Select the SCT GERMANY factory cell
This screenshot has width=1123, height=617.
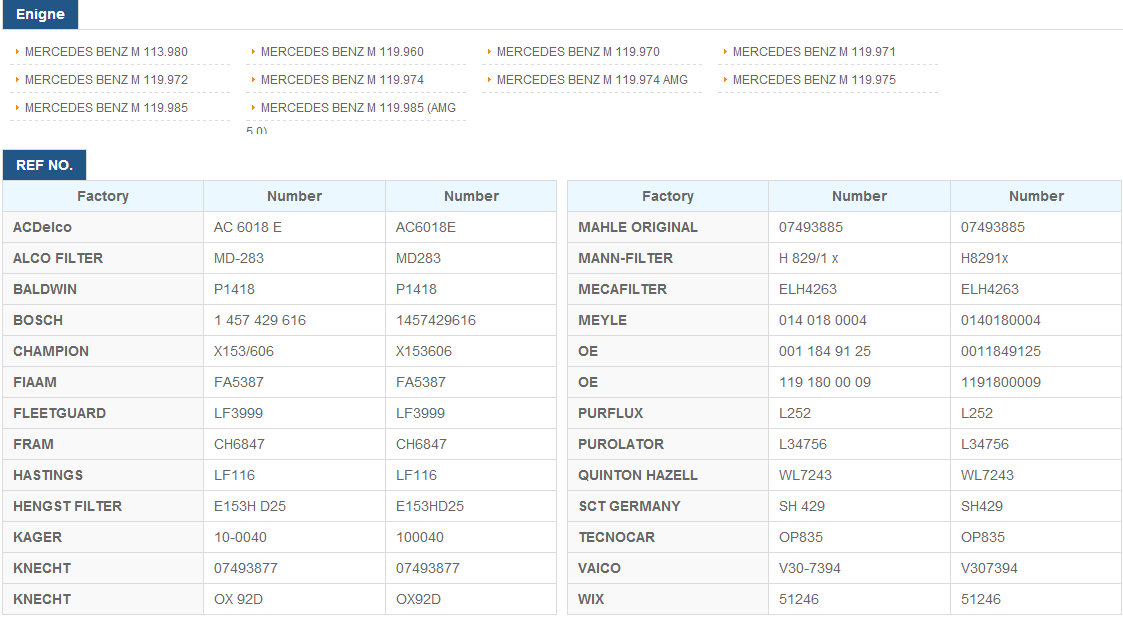[x=668, y=506]
